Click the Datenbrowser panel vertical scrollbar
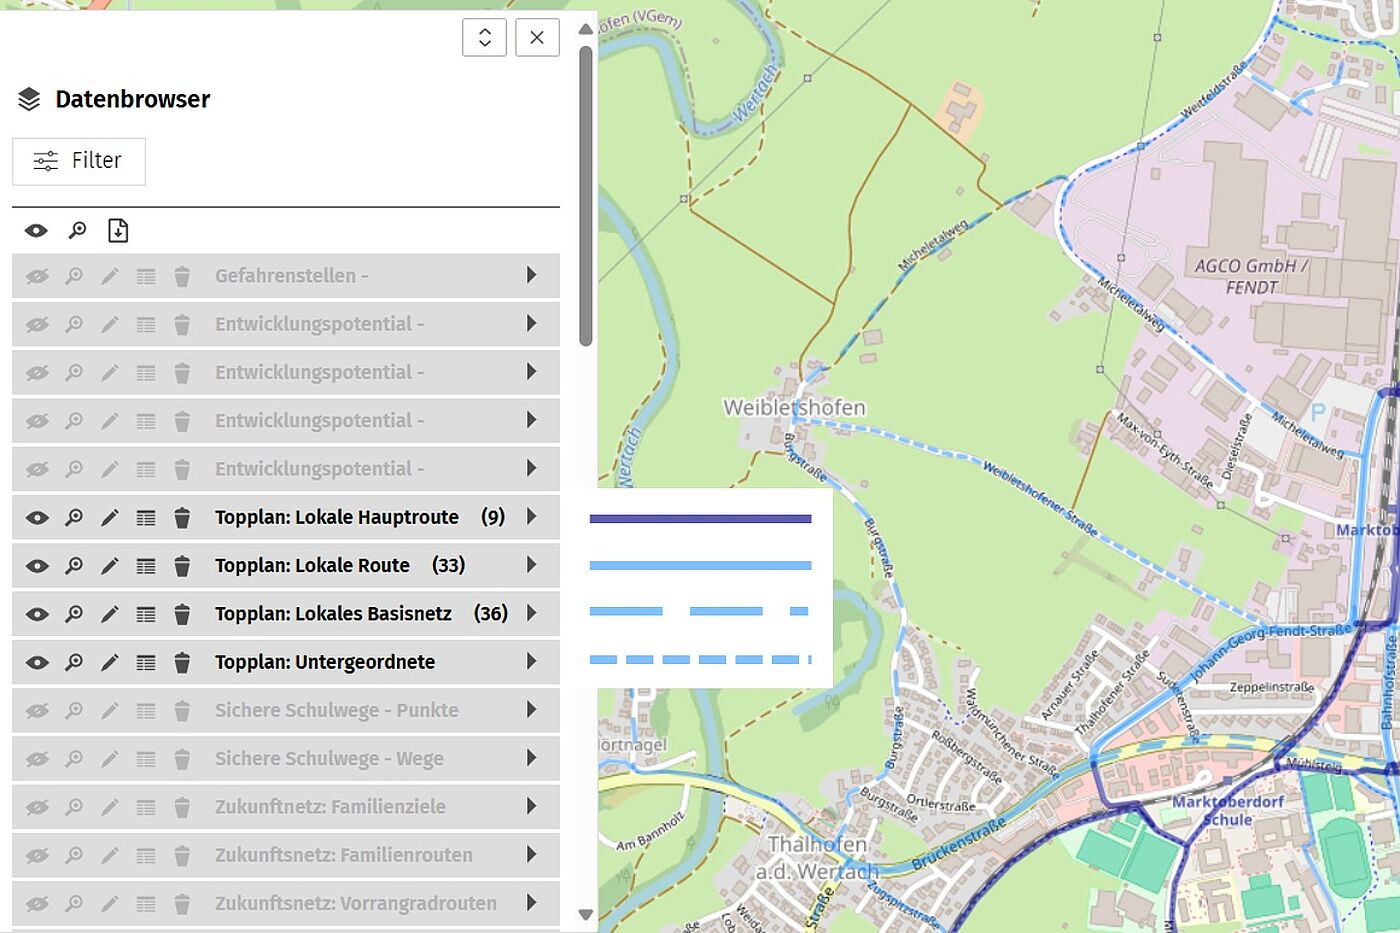The image size is (1400, 933). click(586, 196)
